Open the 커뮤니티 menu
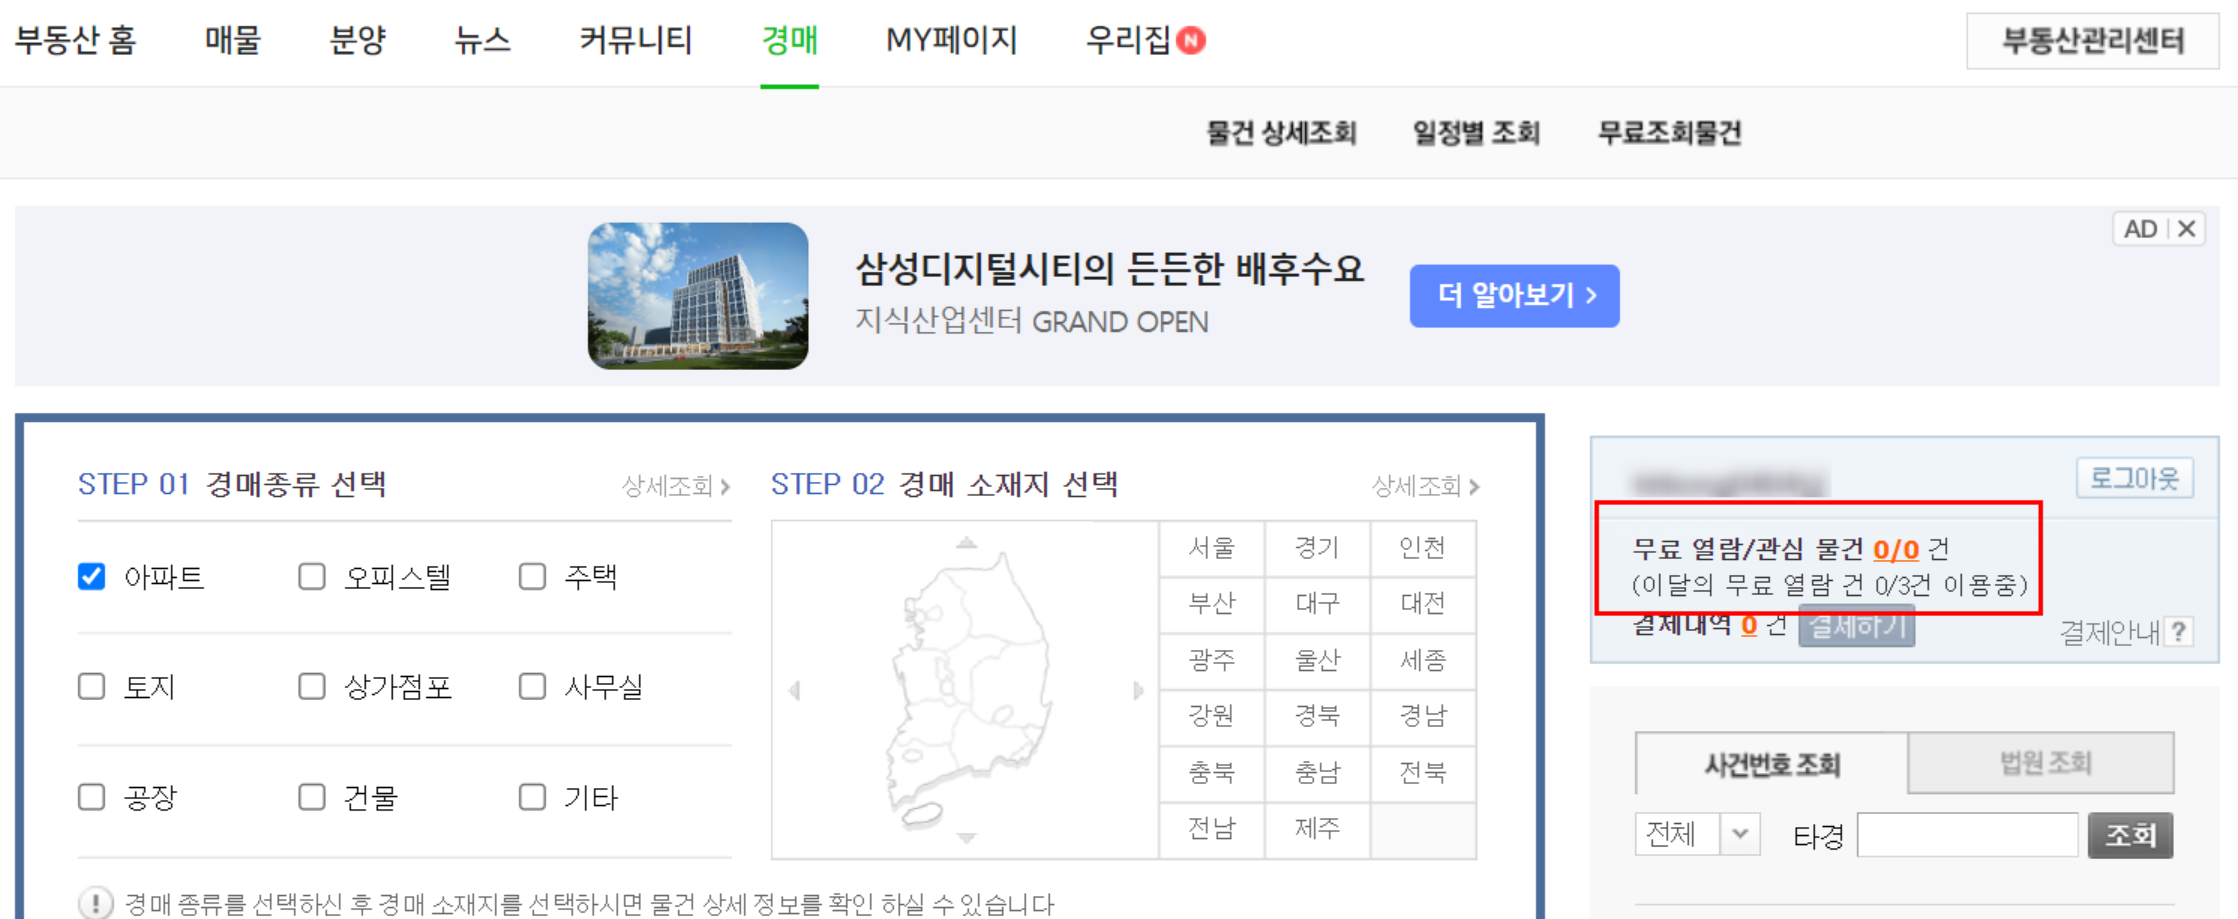Viewport: 2238px width, 919px height. click(x=636, y=40)
